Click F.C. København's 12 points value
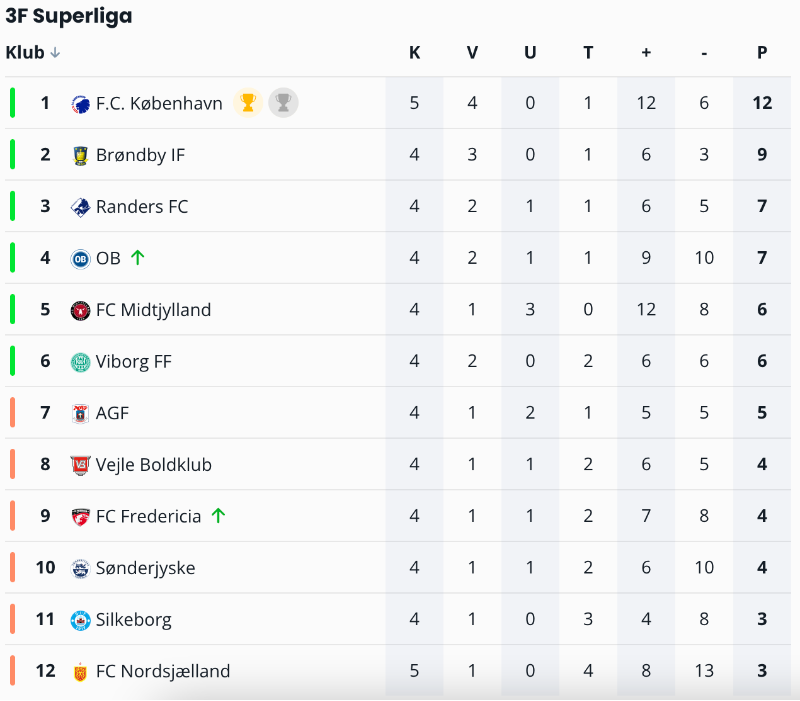 pyautogui.click(x=762, y=103)
